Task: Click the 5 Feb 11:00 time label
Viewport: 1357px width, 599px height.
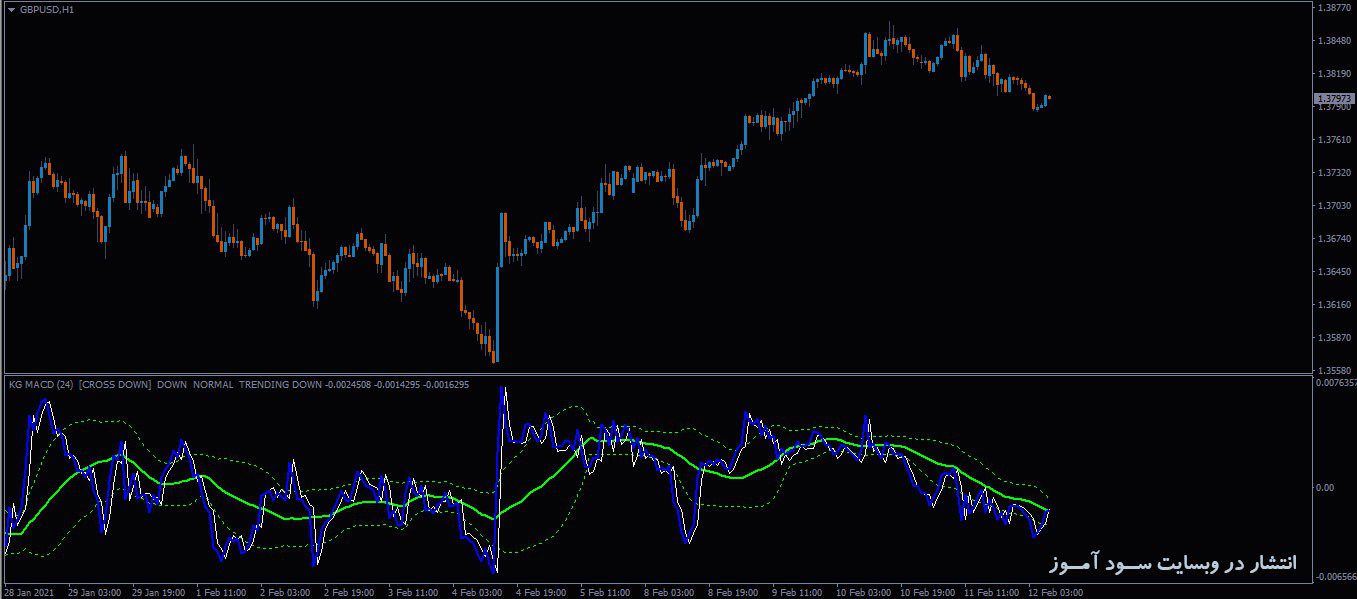Action: (606, 592)
